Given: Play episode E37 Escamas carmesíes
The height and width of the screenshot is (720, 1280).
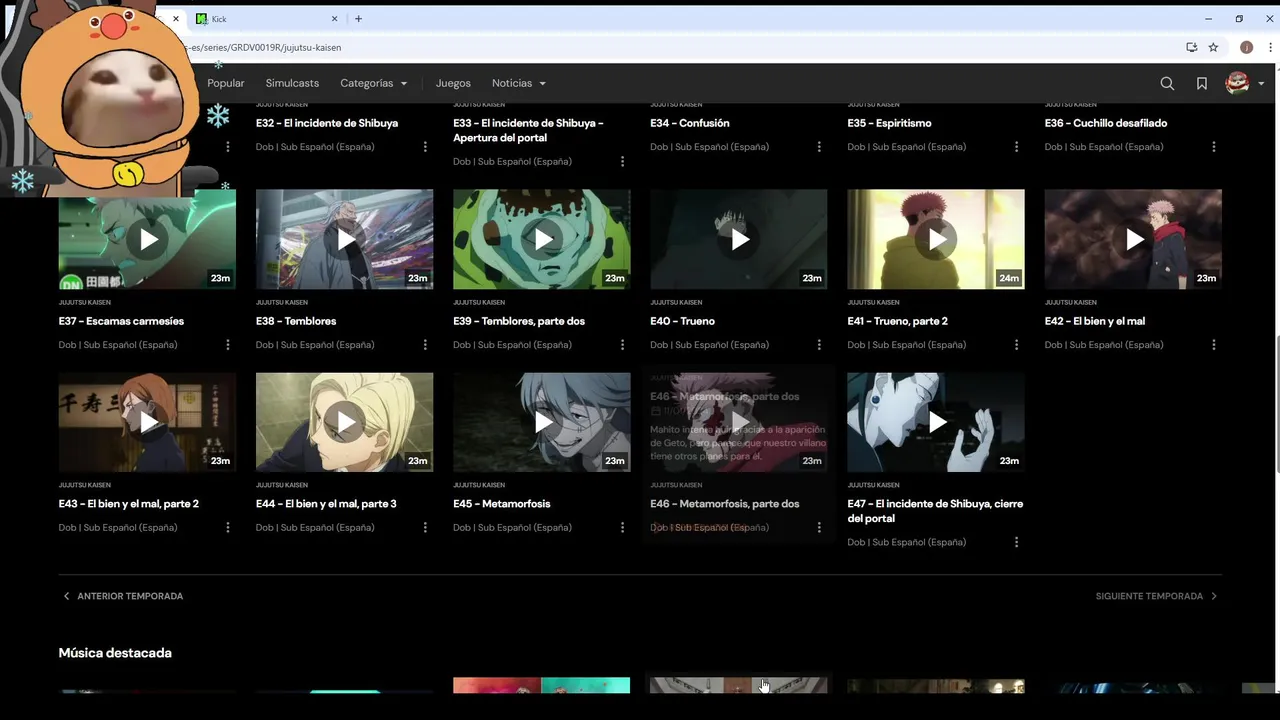Looking at the screenshot, I should tap(147, 239).
